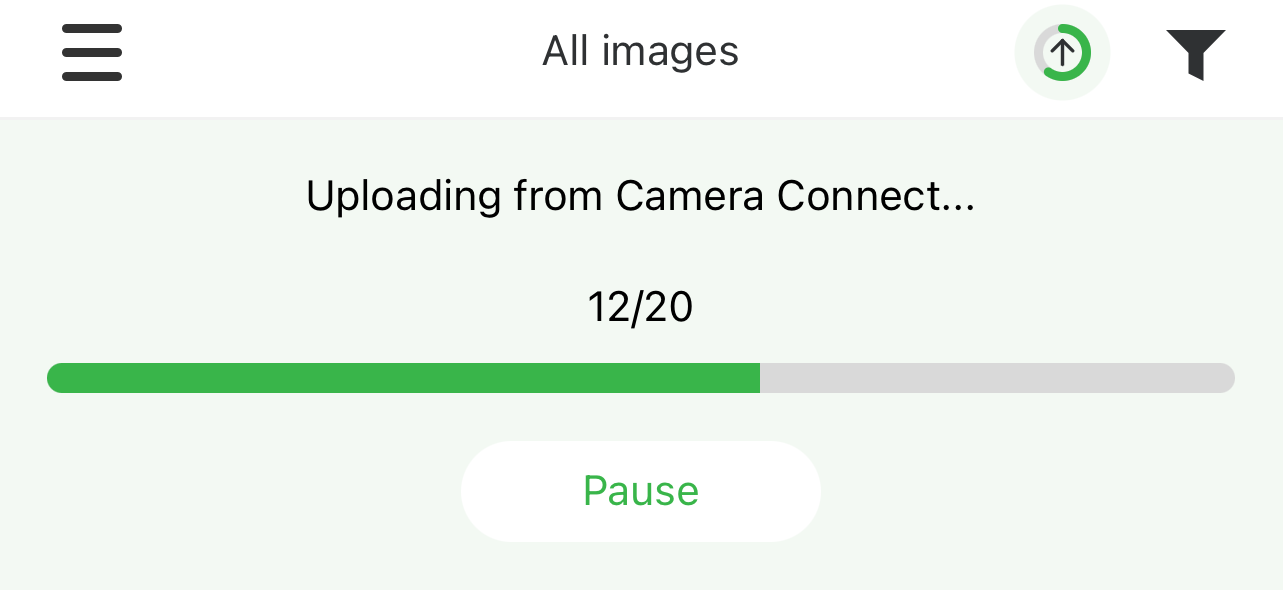Click the word "images" in the header title
The image size is (1283, 590).
(x=670, y=52)
